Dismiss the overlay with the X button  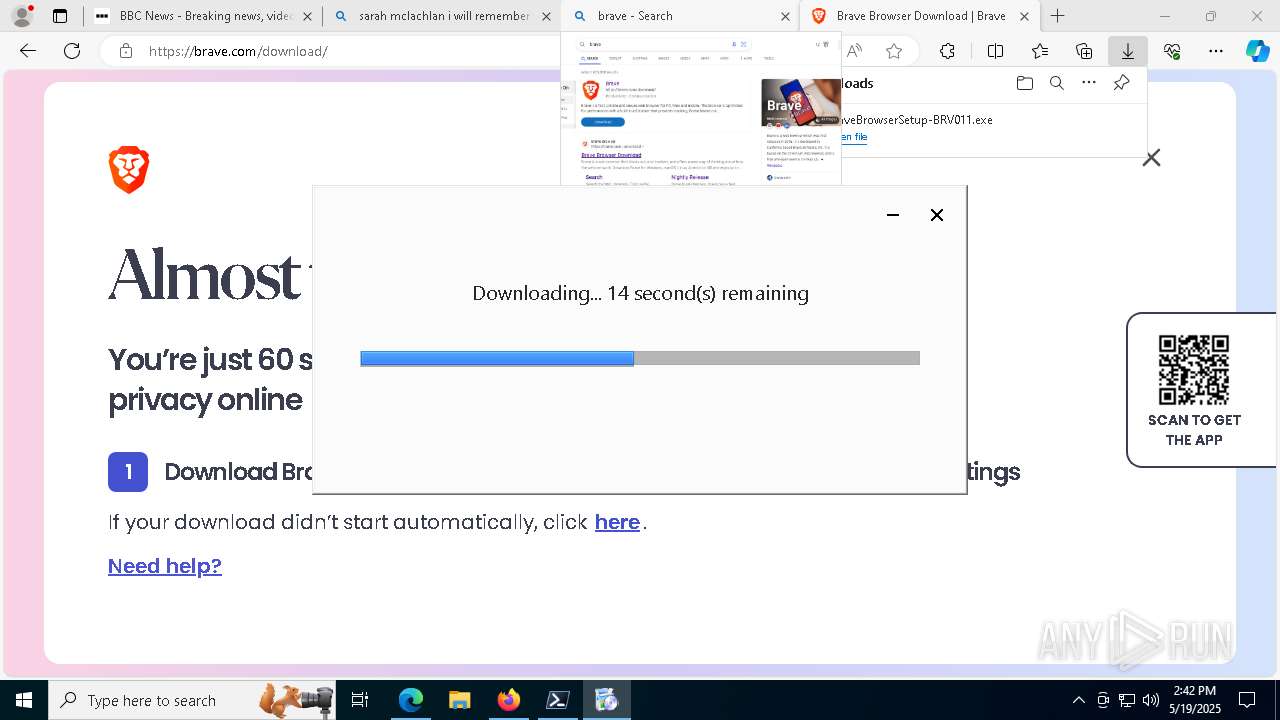(x=1152, y=158)
